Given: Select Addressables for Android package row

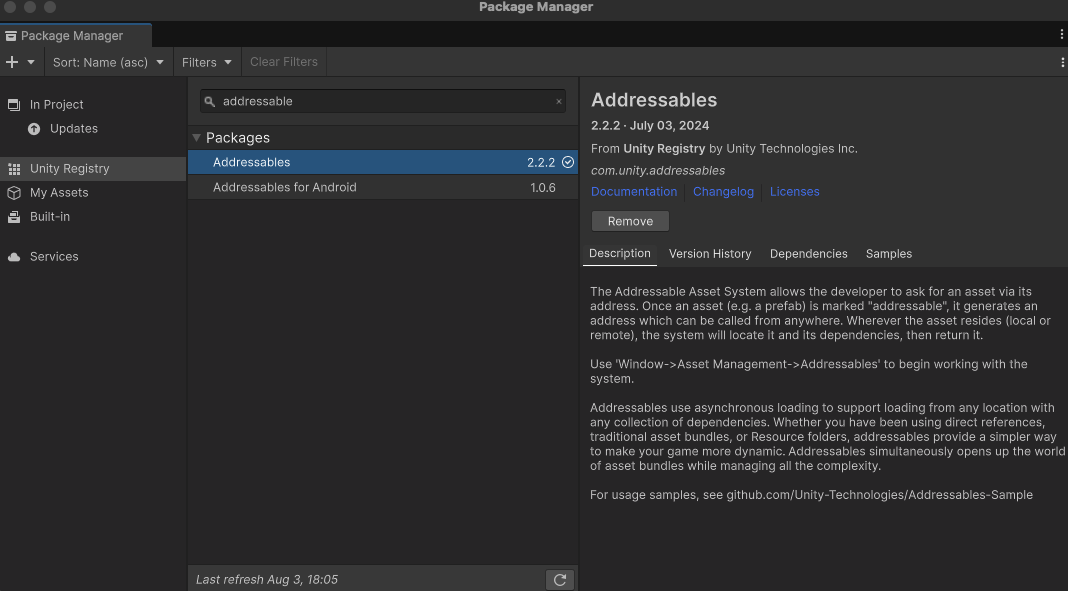Looking at the screenshot, I should [383, 187].
